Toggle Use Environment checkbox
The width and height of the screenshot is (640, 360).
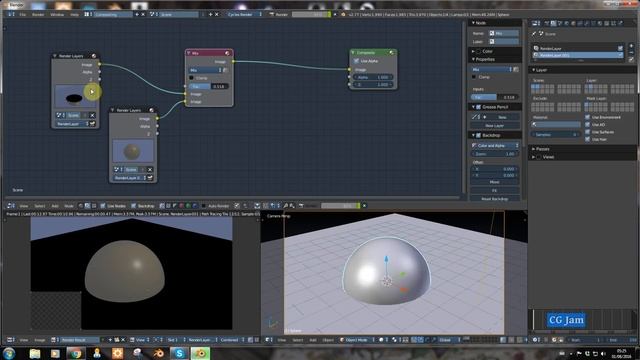(588, 117)
